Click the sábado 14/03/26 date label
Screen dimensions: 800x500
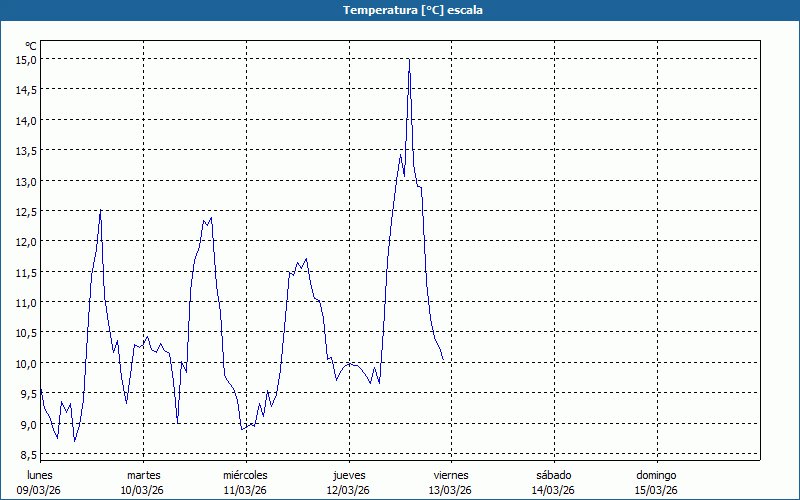pyautogui.click(x=553, y=483)
